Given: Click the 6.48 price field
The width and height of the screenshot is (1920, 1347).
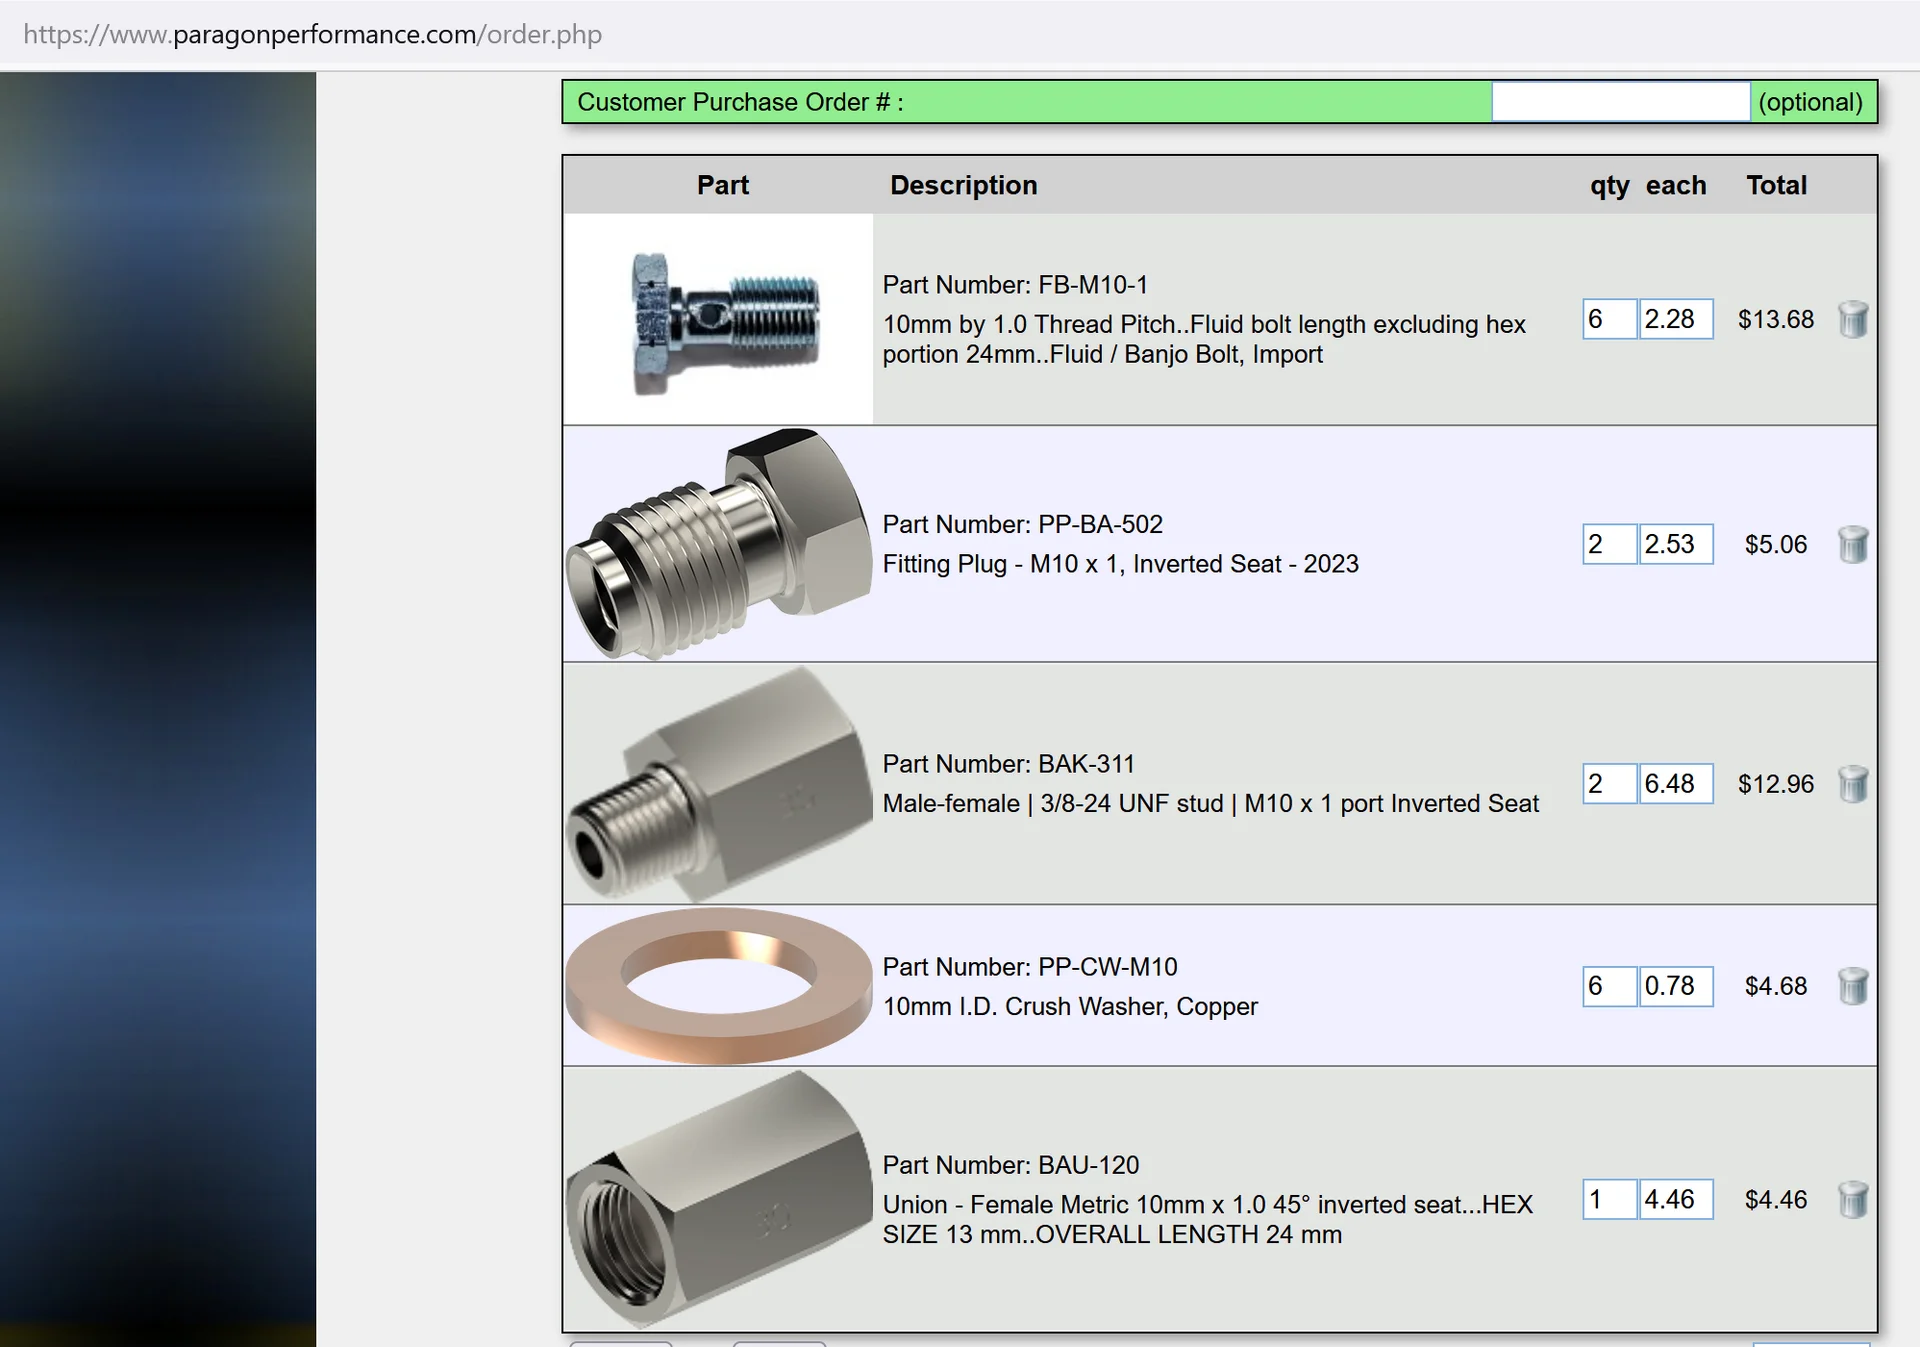Looking at the screenshot, I should (1676, 783).
